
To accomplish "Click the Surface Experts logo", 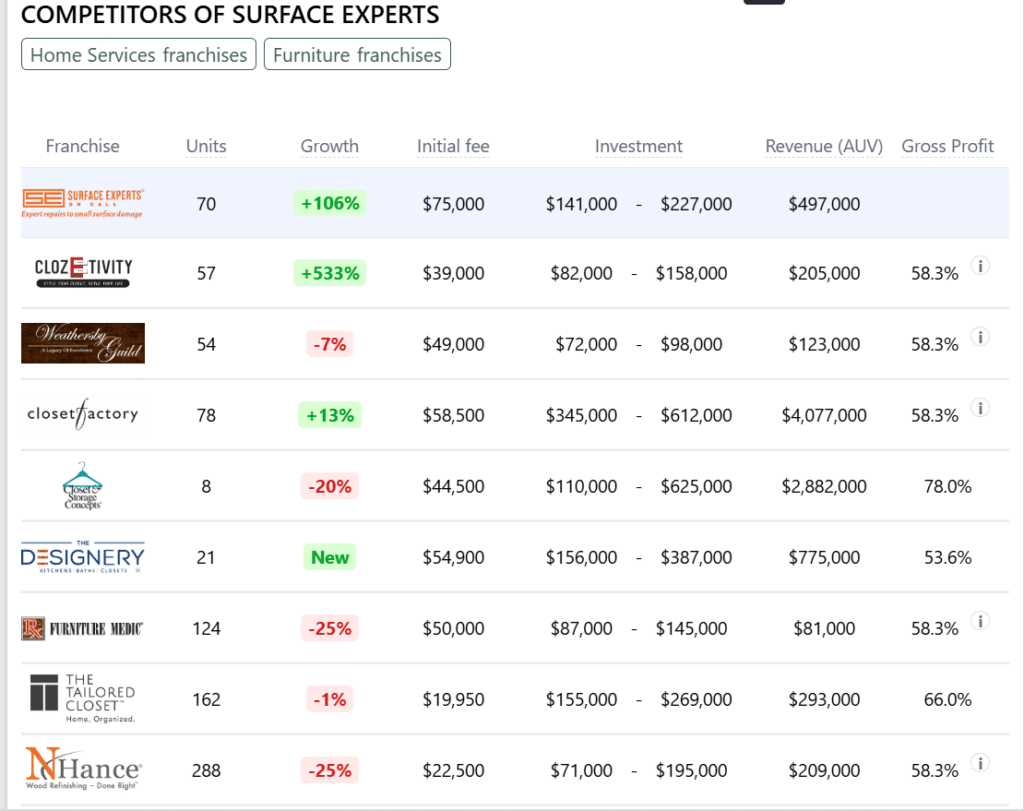I will pyautogui.click(x=83, y=203).
